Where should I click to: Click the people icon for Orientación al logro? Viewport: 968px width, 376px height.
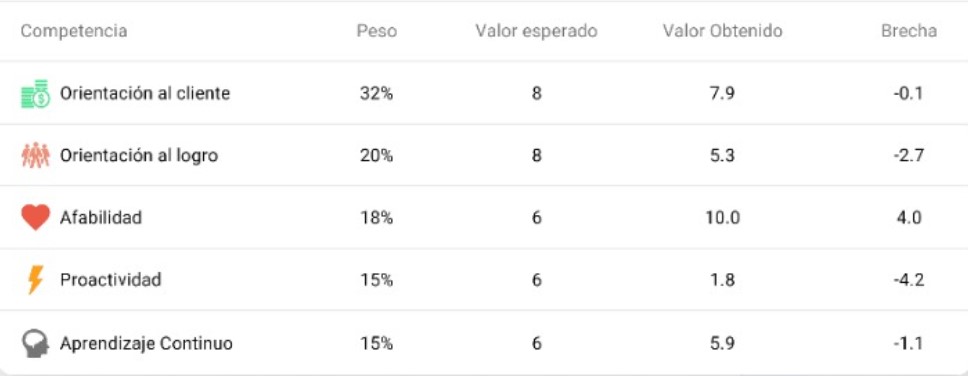[35, 155]
